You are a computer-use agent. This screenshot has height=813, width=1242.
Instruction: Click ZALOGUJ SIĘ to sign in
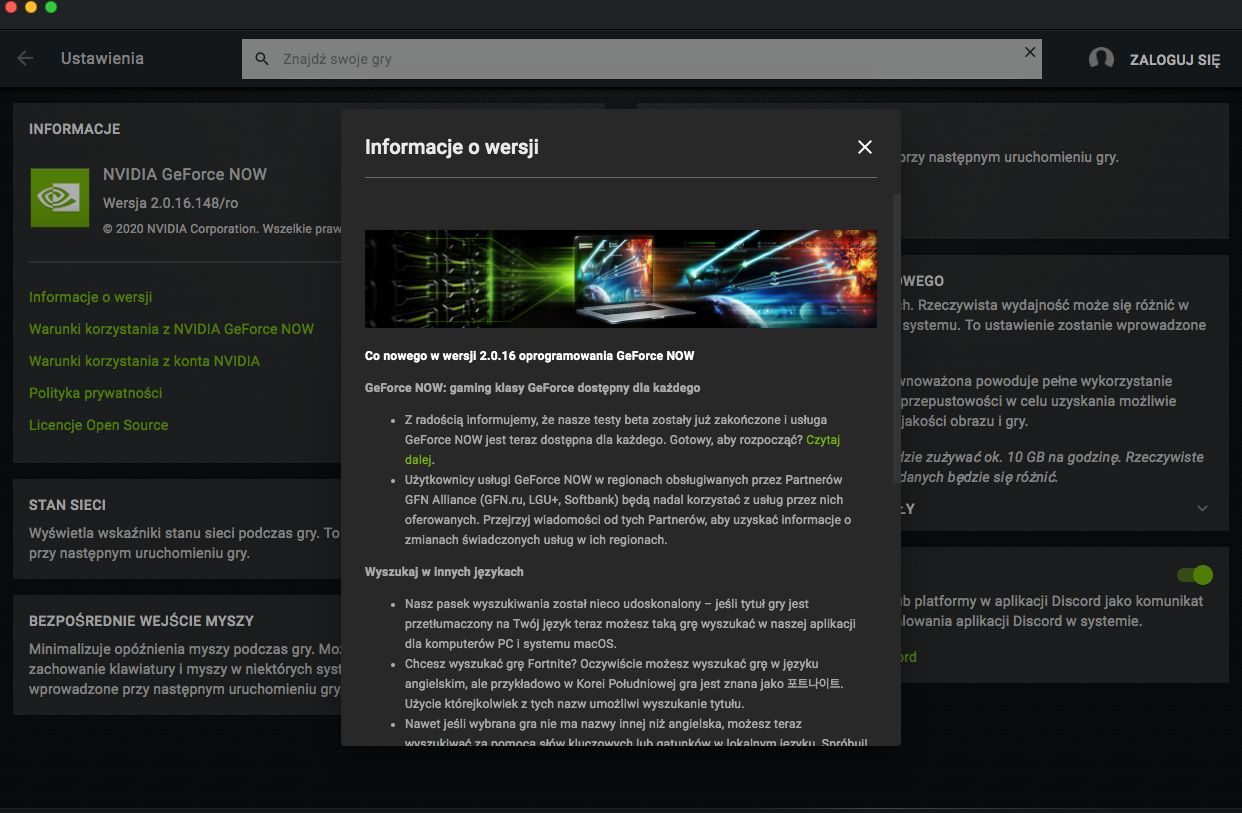pos(1175,60)
